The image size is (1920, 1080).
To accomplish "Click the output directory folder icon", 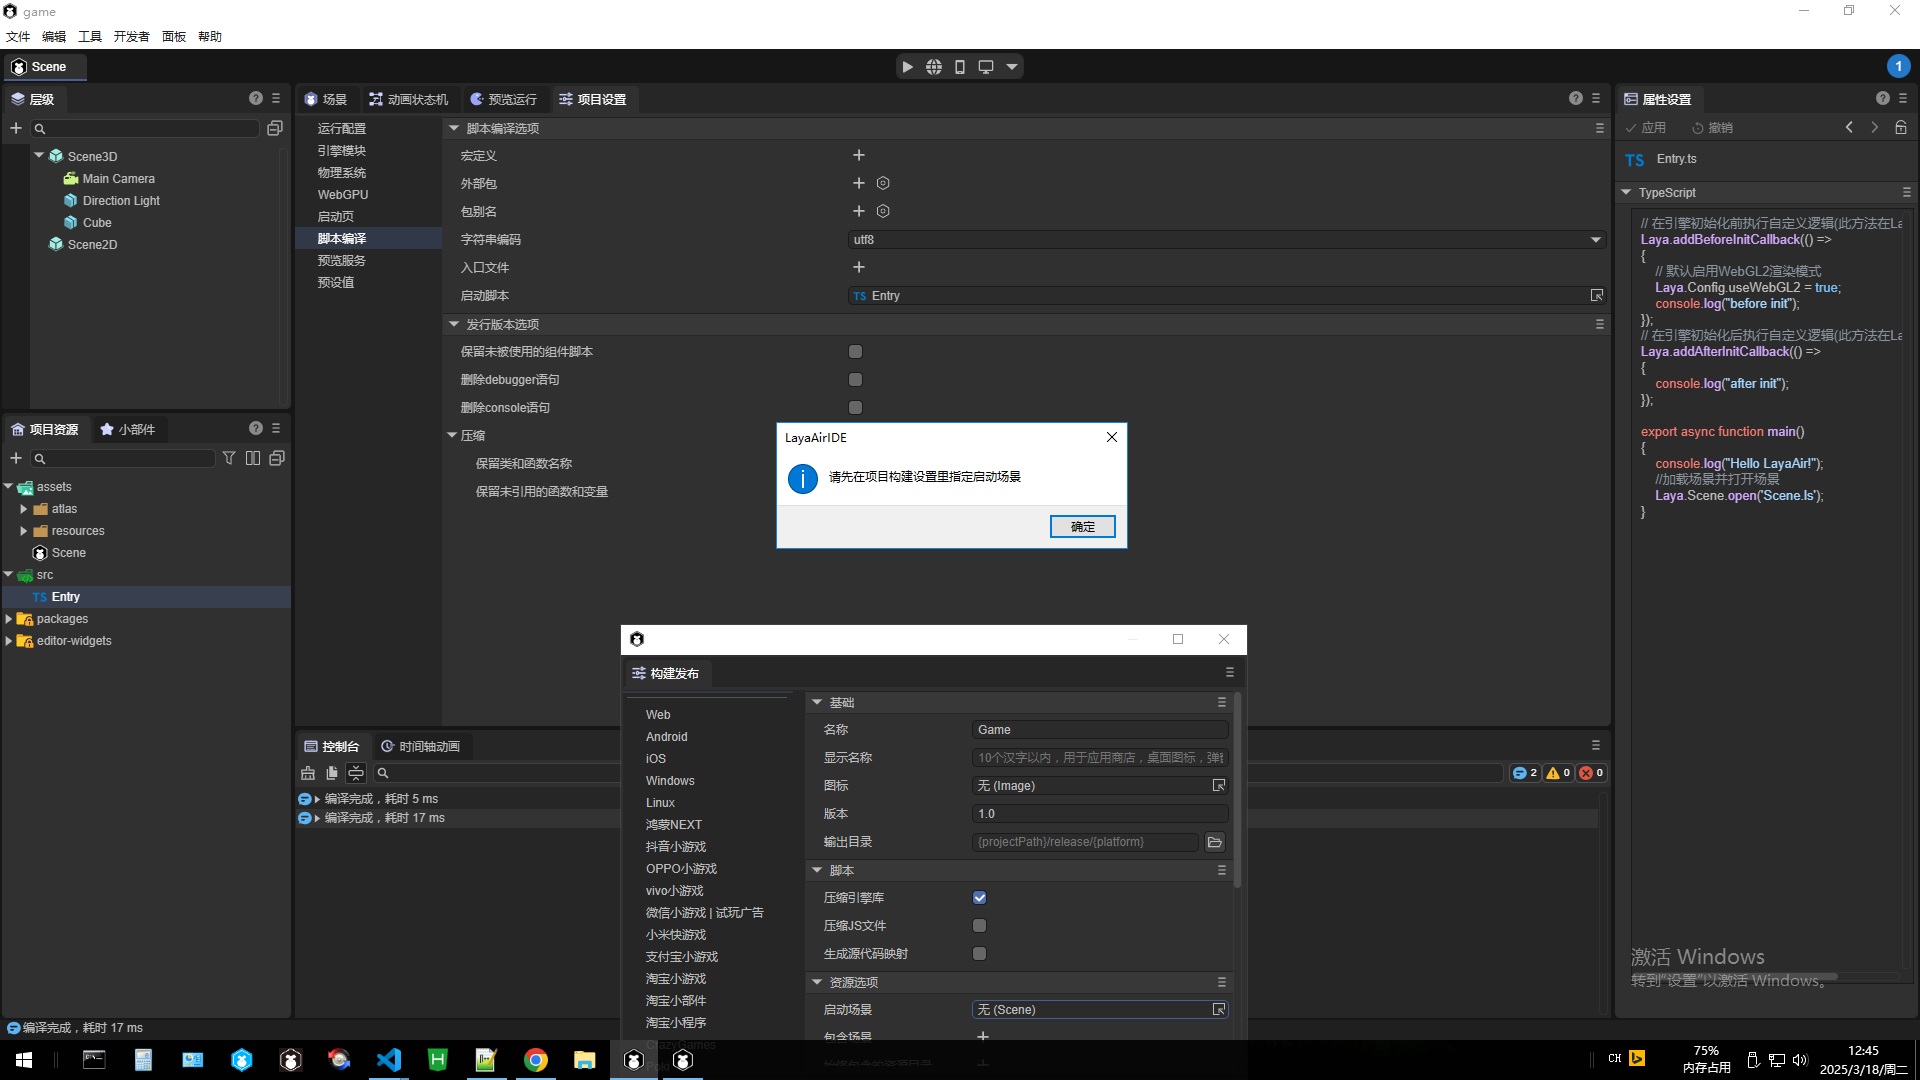I will pos(1214,842).
